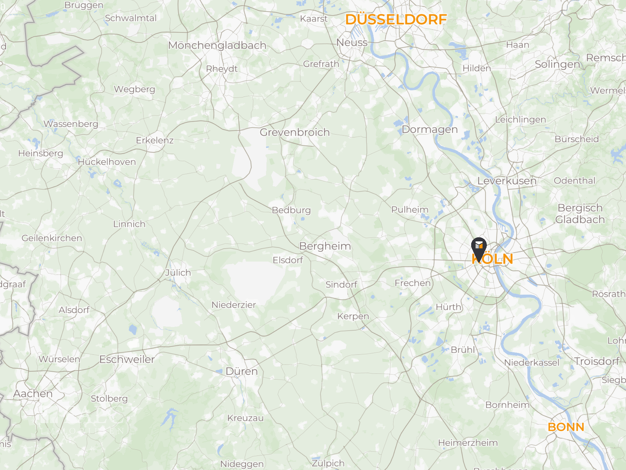This screenshot has height=470, width=626.
Task: Click the Neuss label near Düsseldorf
Action: click(352, 42)
